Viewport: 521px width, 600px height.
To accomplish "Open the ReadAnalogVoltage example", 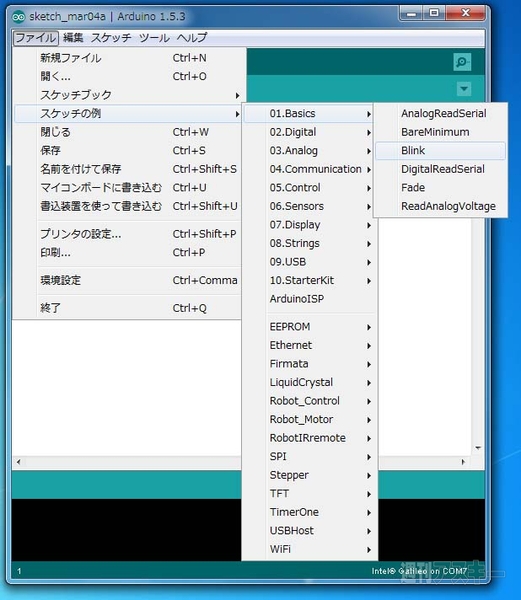I will [441, 206].
